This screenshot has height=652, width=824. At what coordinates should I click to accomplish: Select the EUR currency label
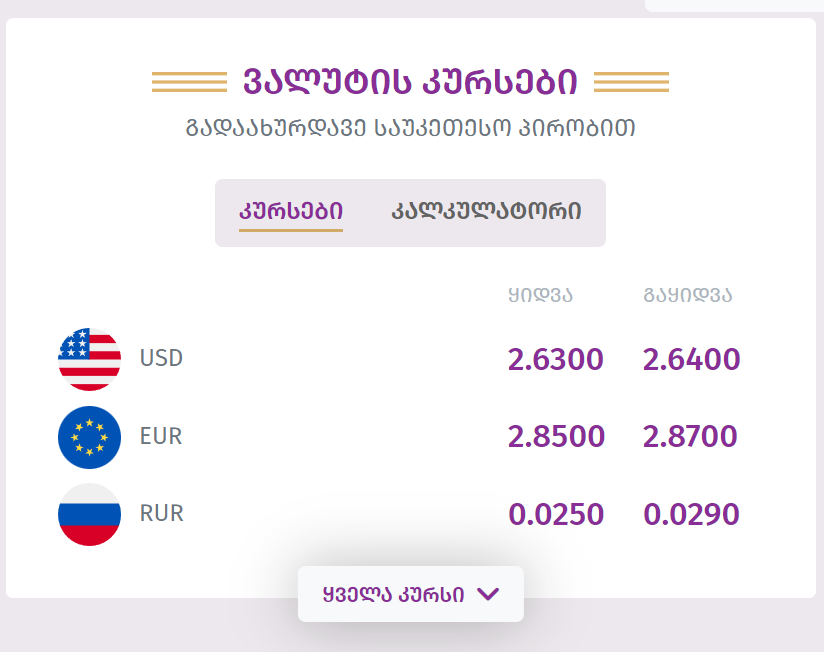coord(161,436)
